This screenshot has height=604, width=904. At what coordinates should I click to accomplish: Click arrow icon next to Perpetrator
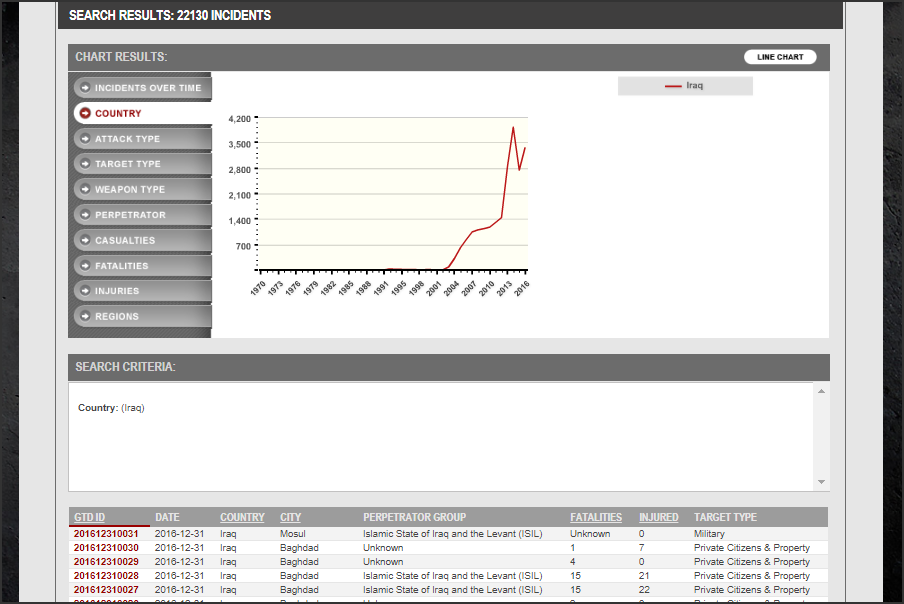click(x=84, y=215)
